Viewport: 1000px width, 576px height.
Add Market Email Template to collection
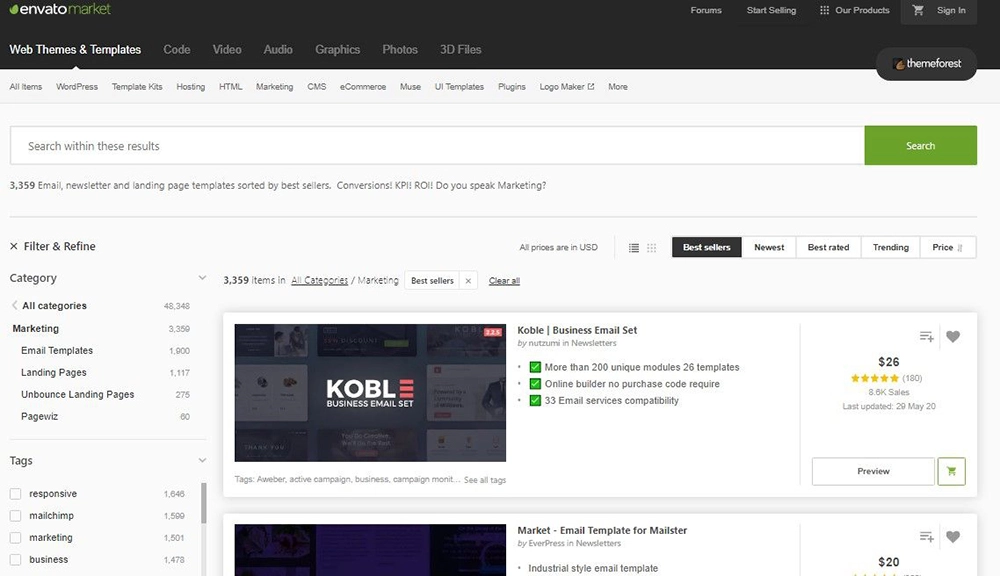926,536
